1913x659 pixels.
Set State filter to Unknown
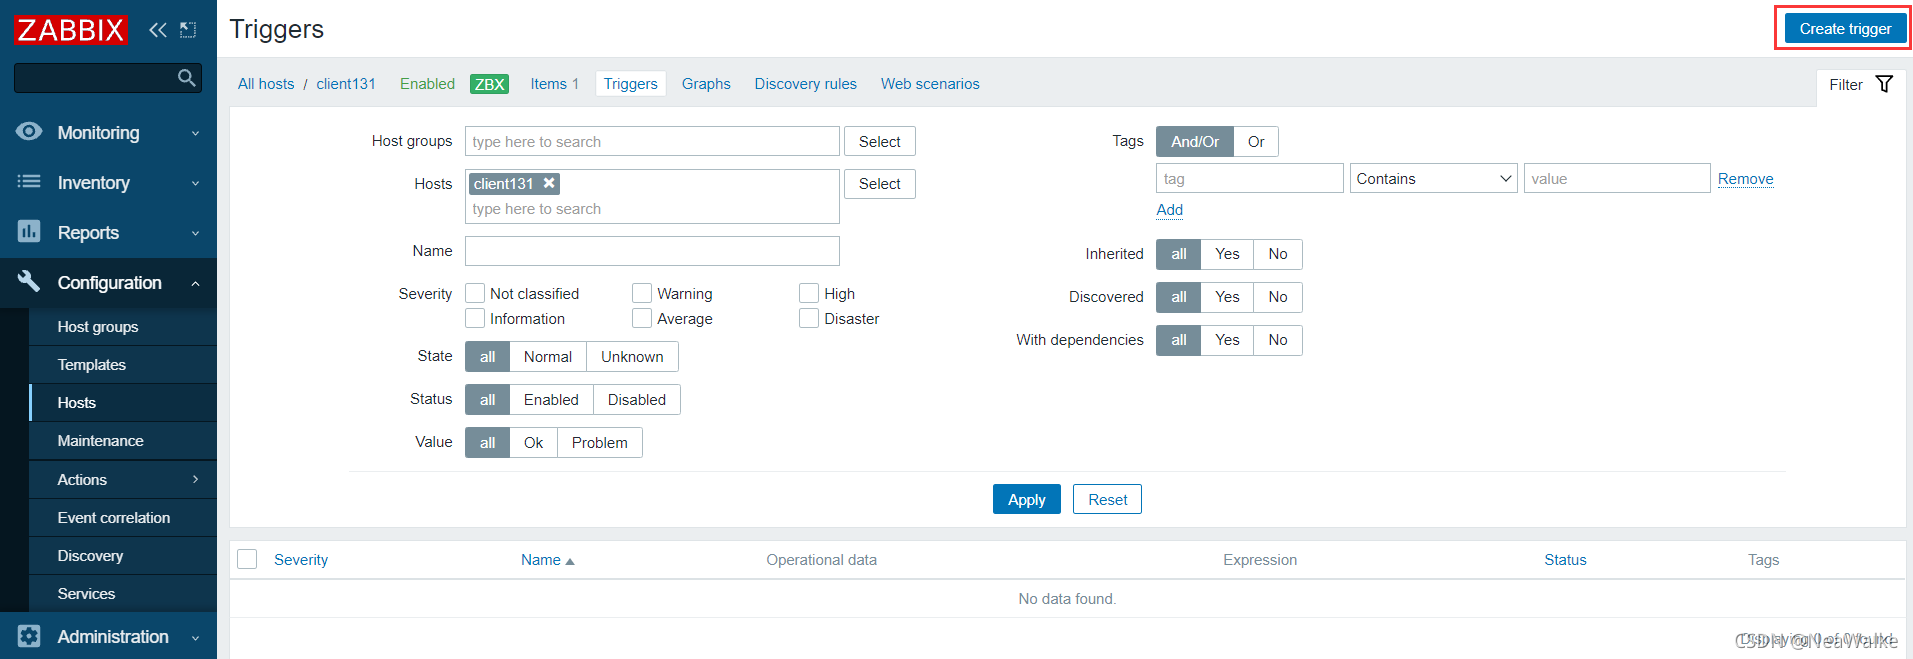point(632,357)
